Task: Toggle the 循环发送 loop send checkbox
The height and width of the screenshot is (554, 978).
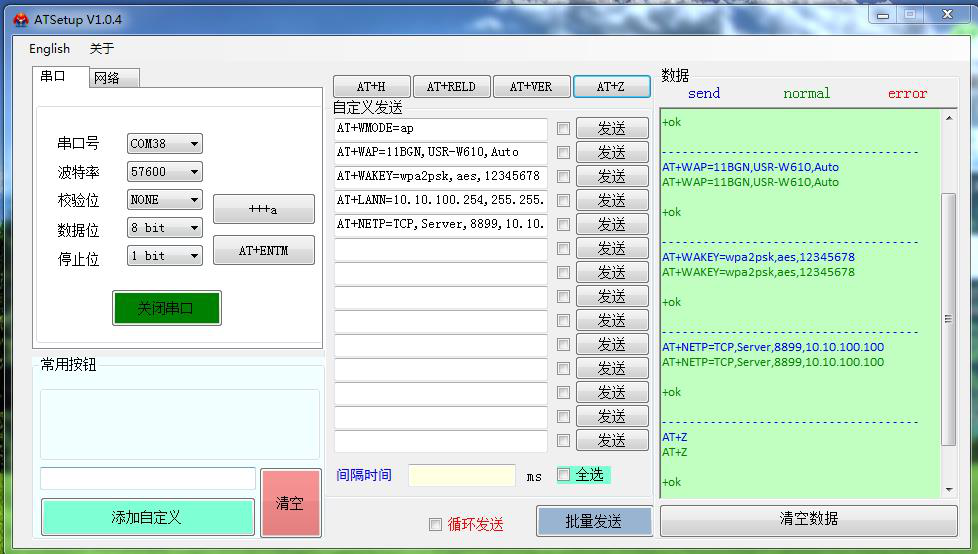Action: coord(435,524)
